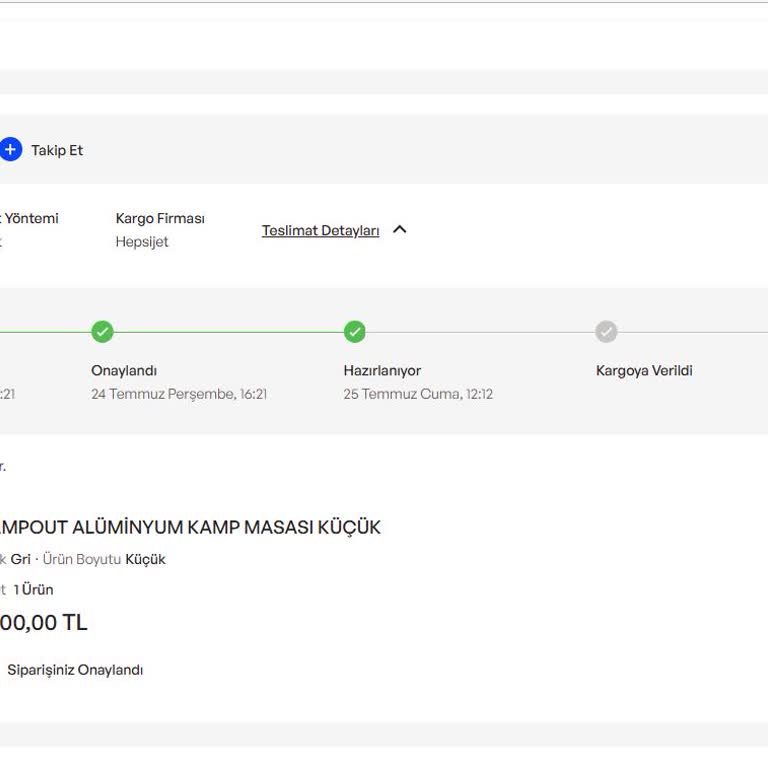This screenshot has height=768, width=768.
Task: Click the grey checkmark above Kargoya Verildi
Action: click(x=606, y=332)
